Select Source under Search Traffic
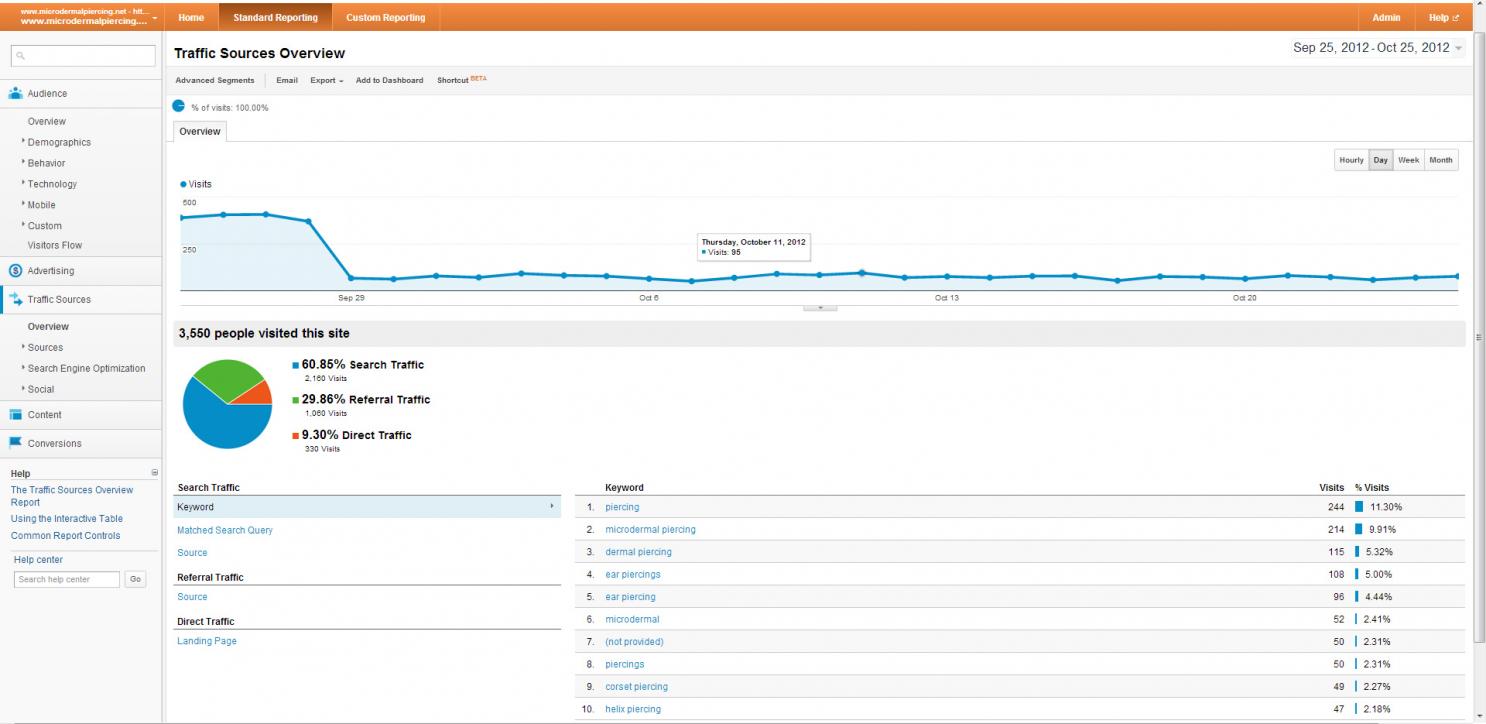Image resolution: width=1486 pixels, height=724 pixels. [192, 552]
